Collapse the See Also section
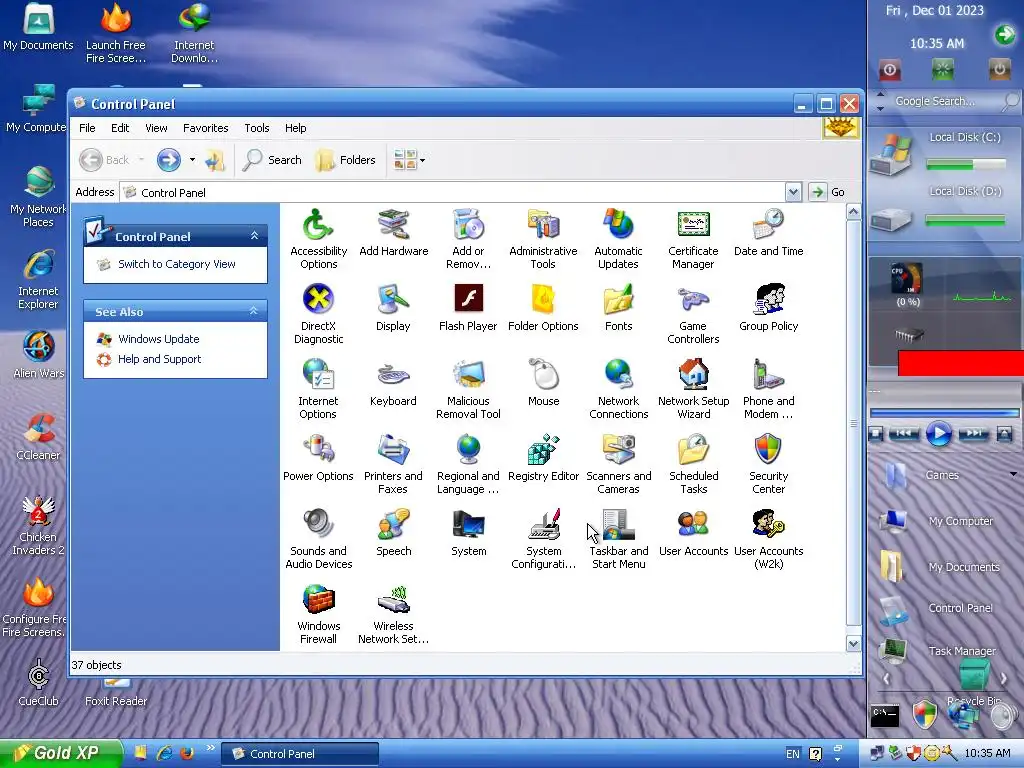The image size is (1024, 768). [254, 312]
